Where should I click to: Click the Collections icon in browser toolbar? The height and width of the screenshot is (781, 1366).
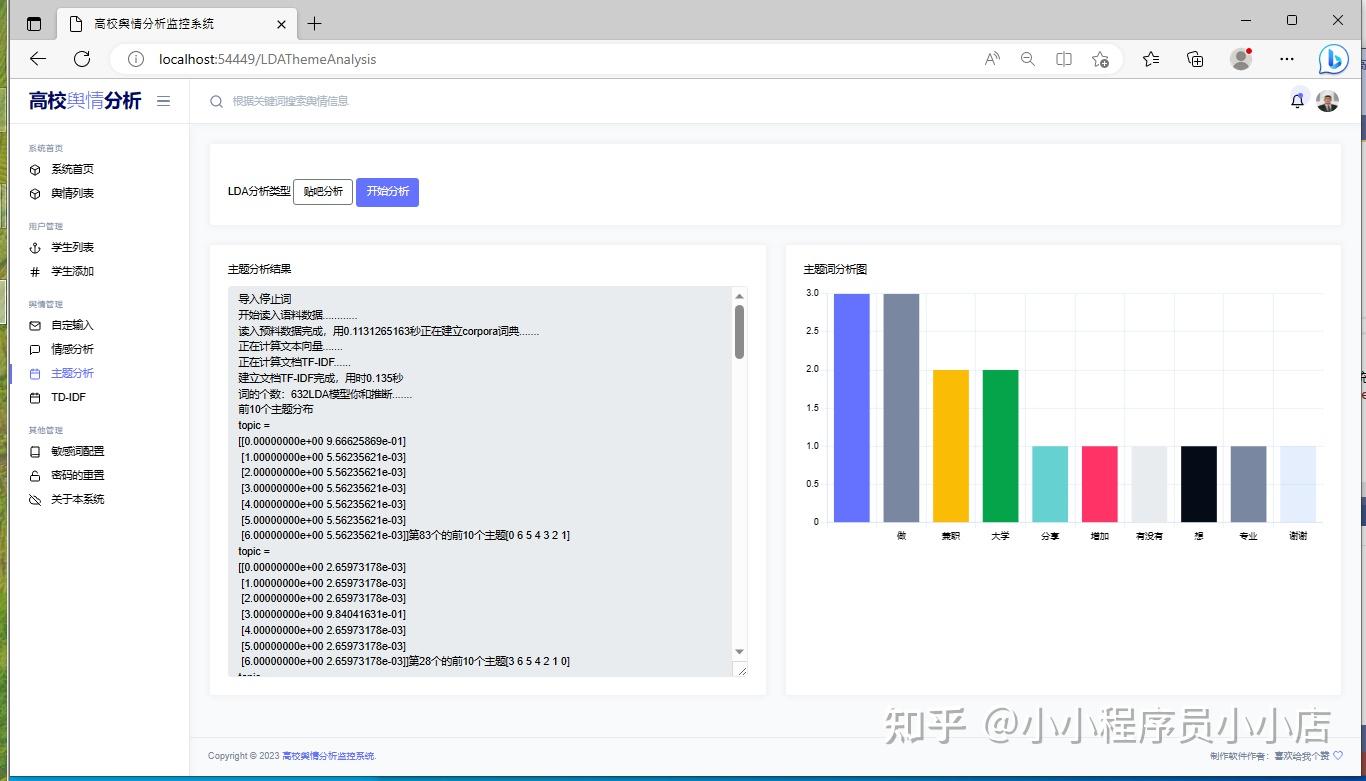point(1195,59)
